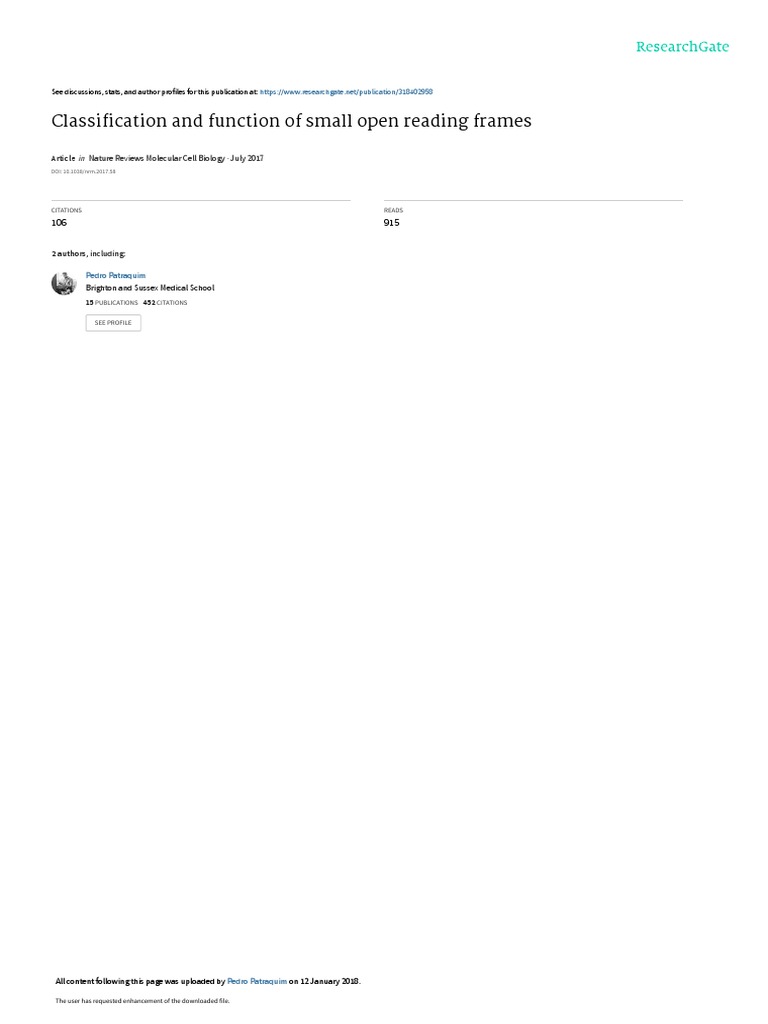Click the '2 authors, including' text
The image size is (768, 1024).
(88, 253)
